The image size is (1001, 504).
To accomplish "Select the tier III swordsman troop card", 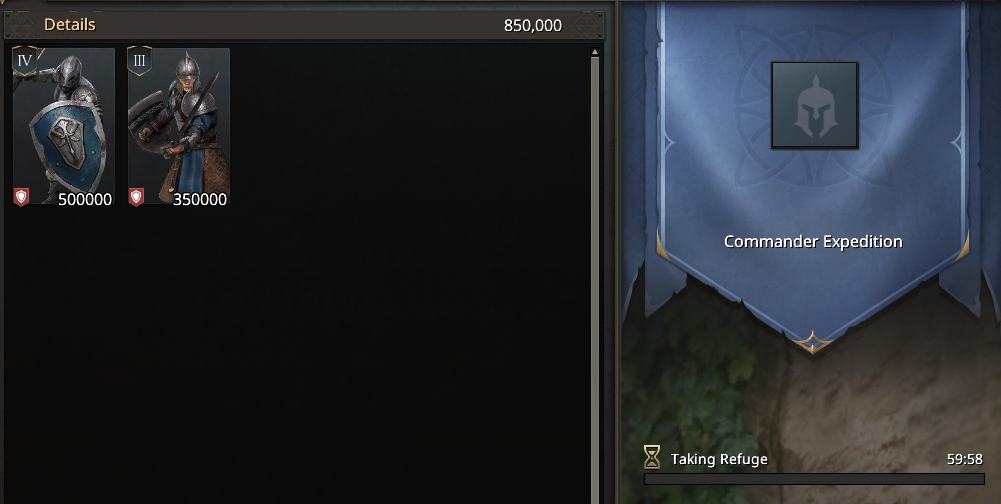I will (179, 126).
